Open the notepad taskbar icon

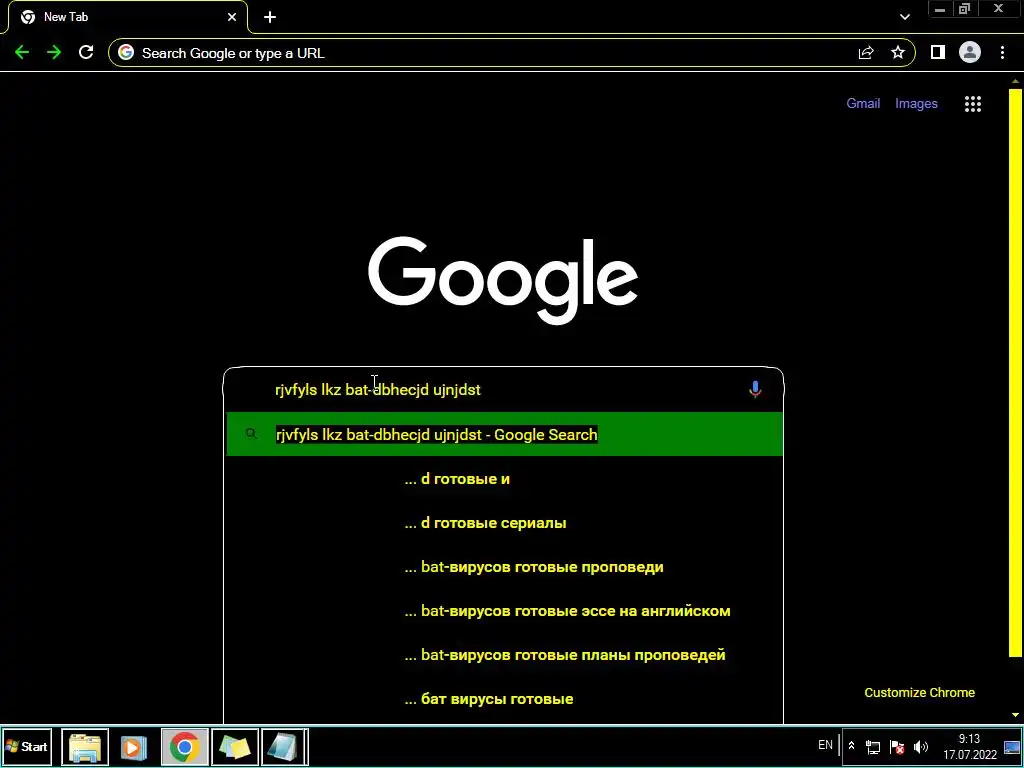point(284,746)
